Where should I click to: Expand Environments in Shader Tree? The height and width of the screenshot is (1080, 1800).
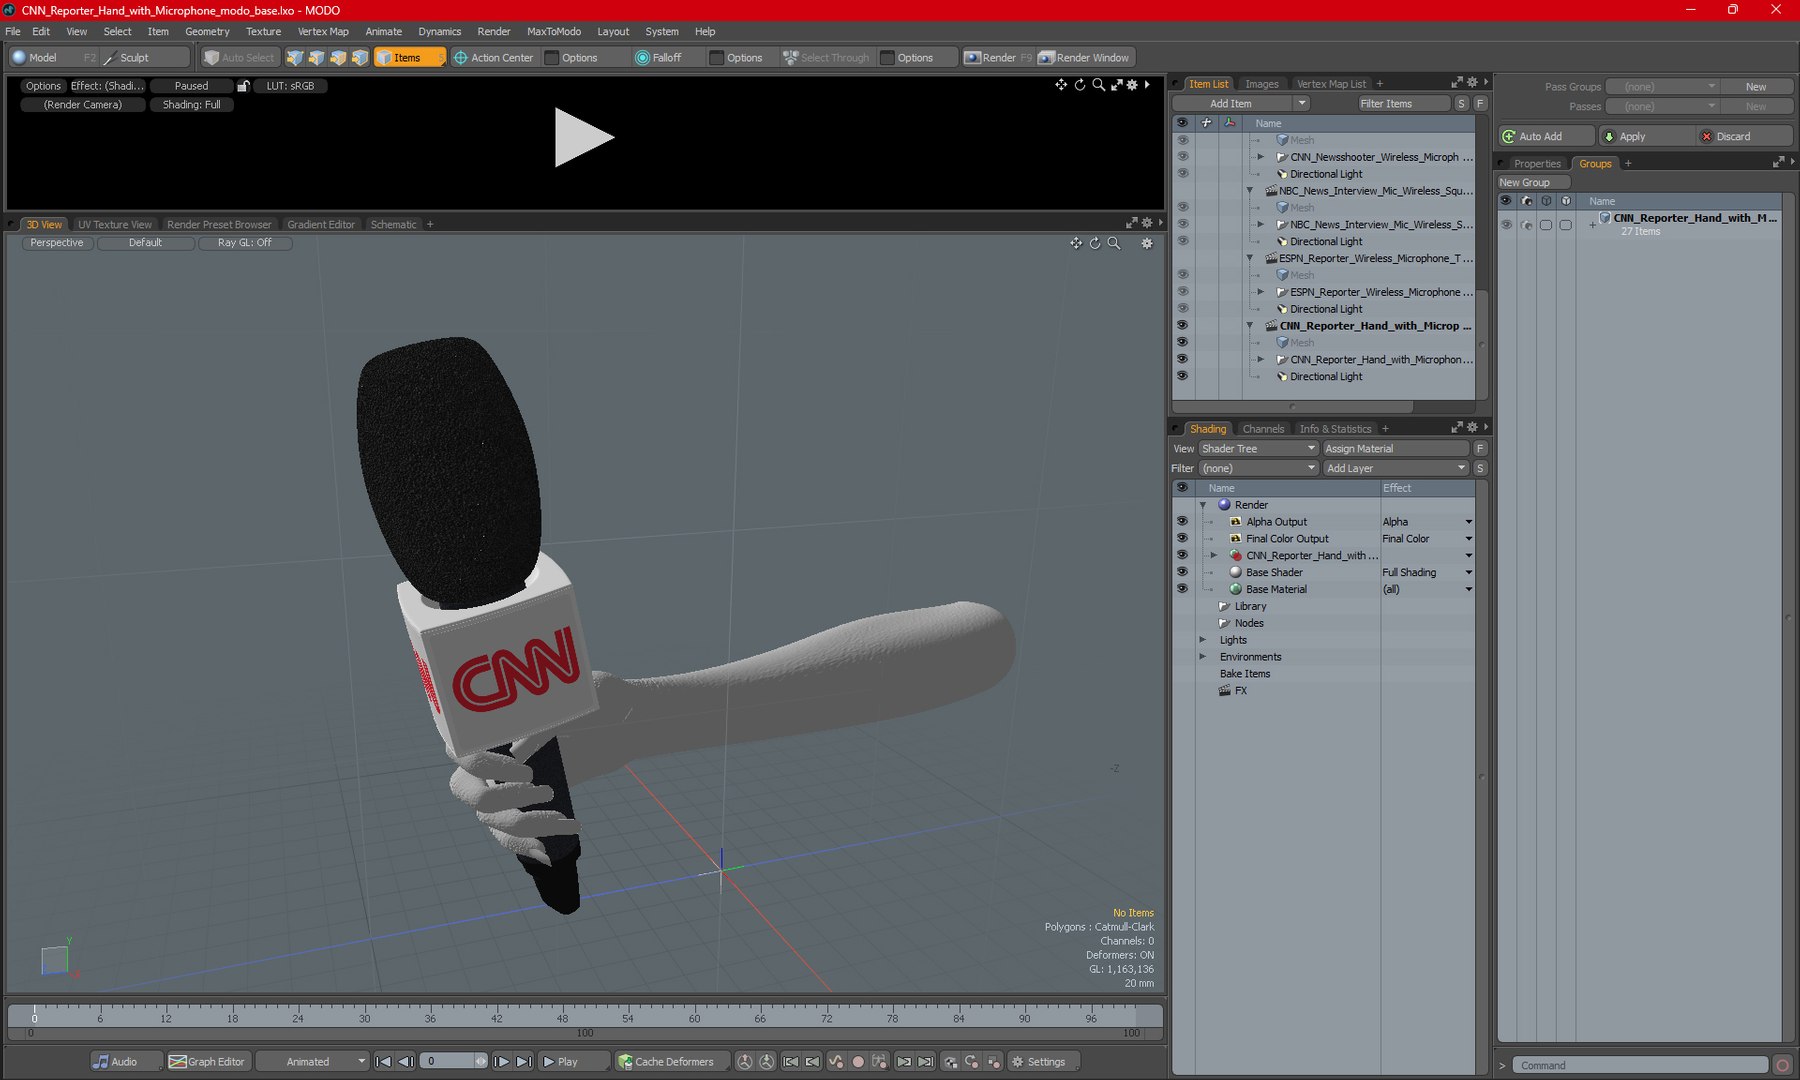click(1203, 657)
